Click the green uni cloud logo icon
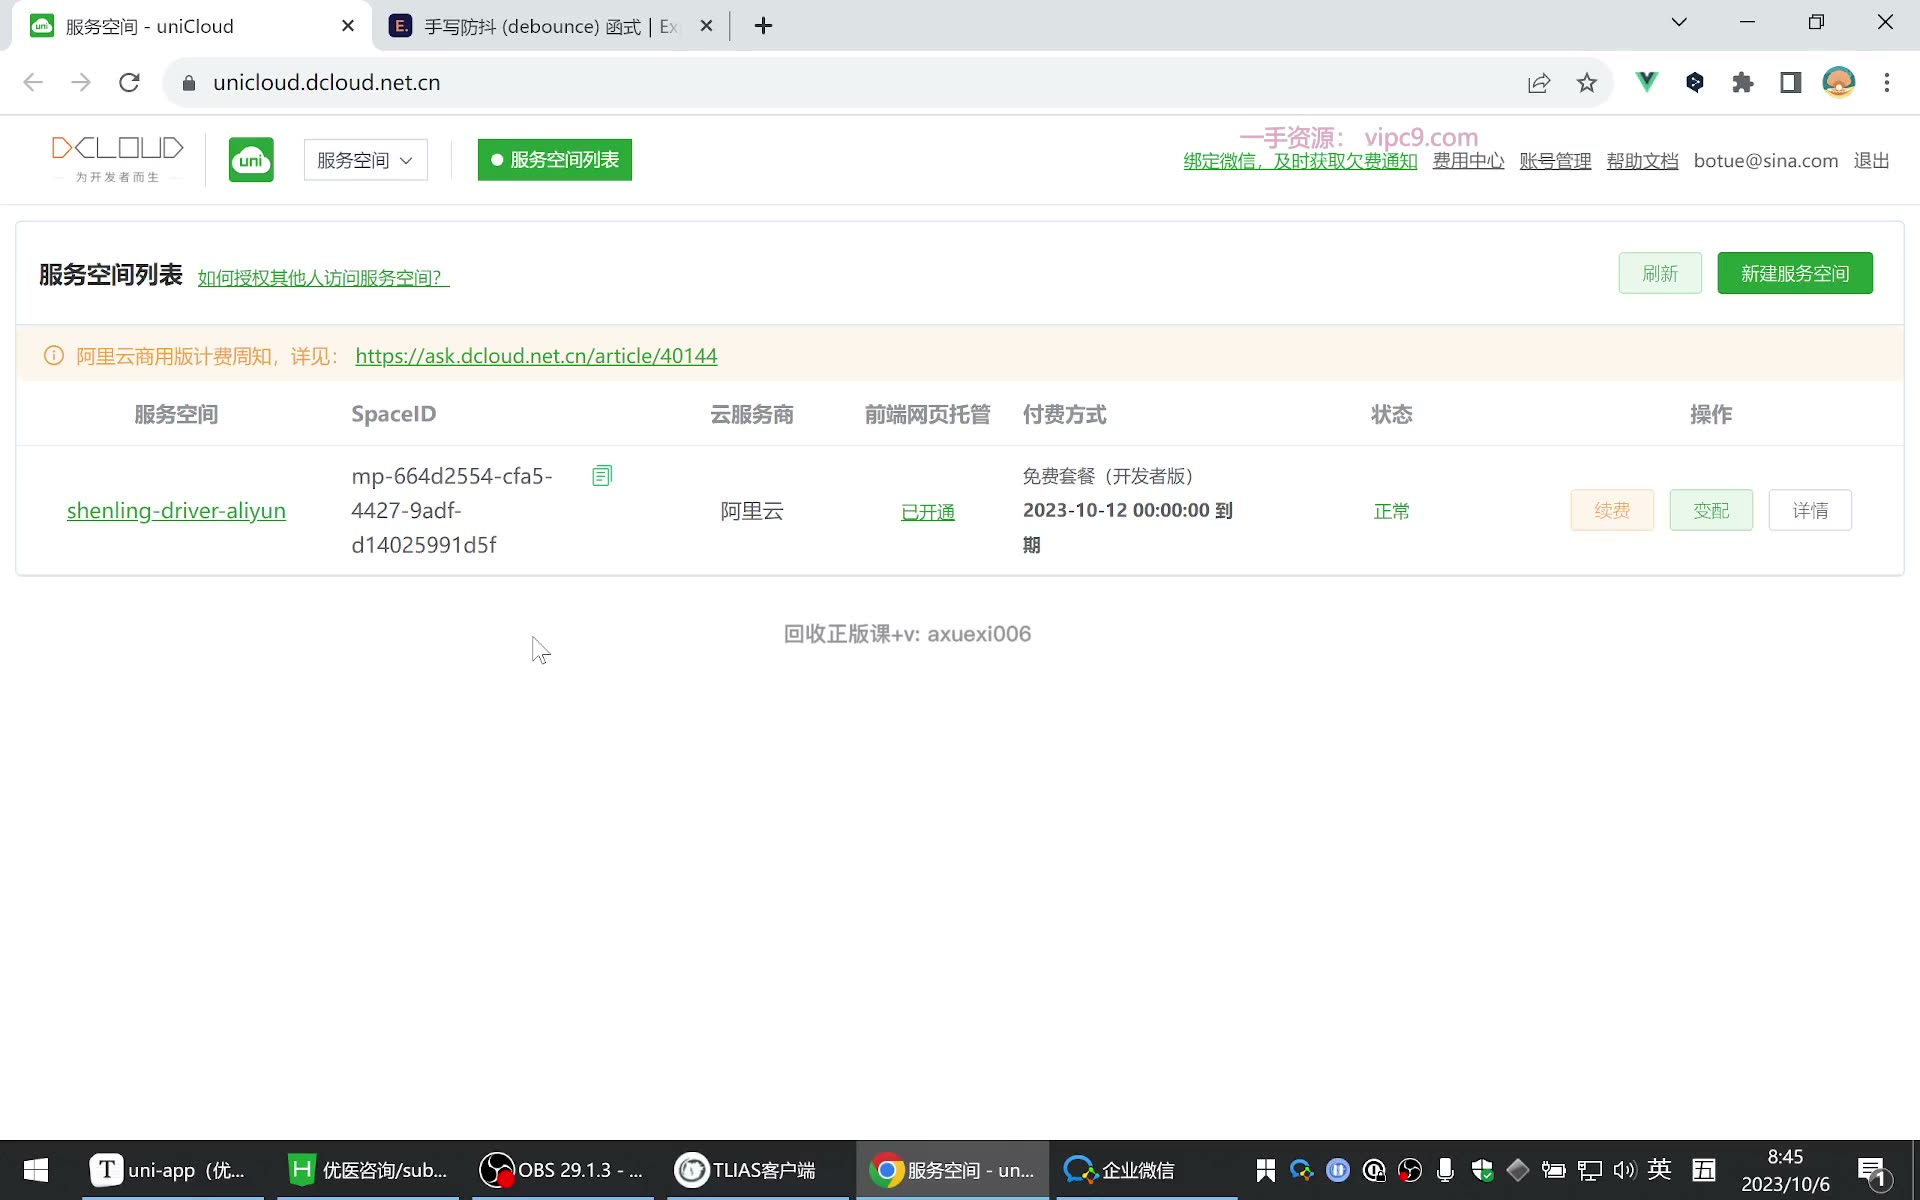 (251, 160)
